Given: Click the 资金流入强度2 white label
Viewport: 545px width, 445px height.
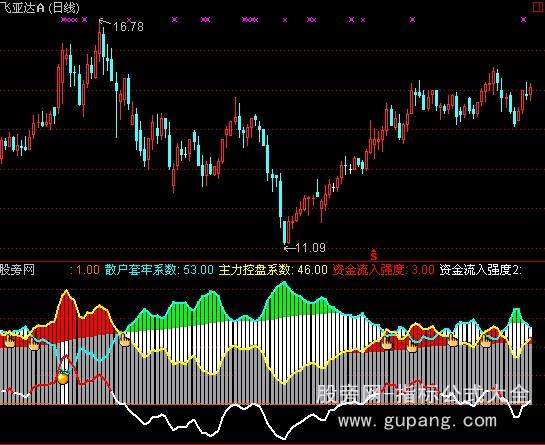Looking at the screenshot, I should click(481, 269).
